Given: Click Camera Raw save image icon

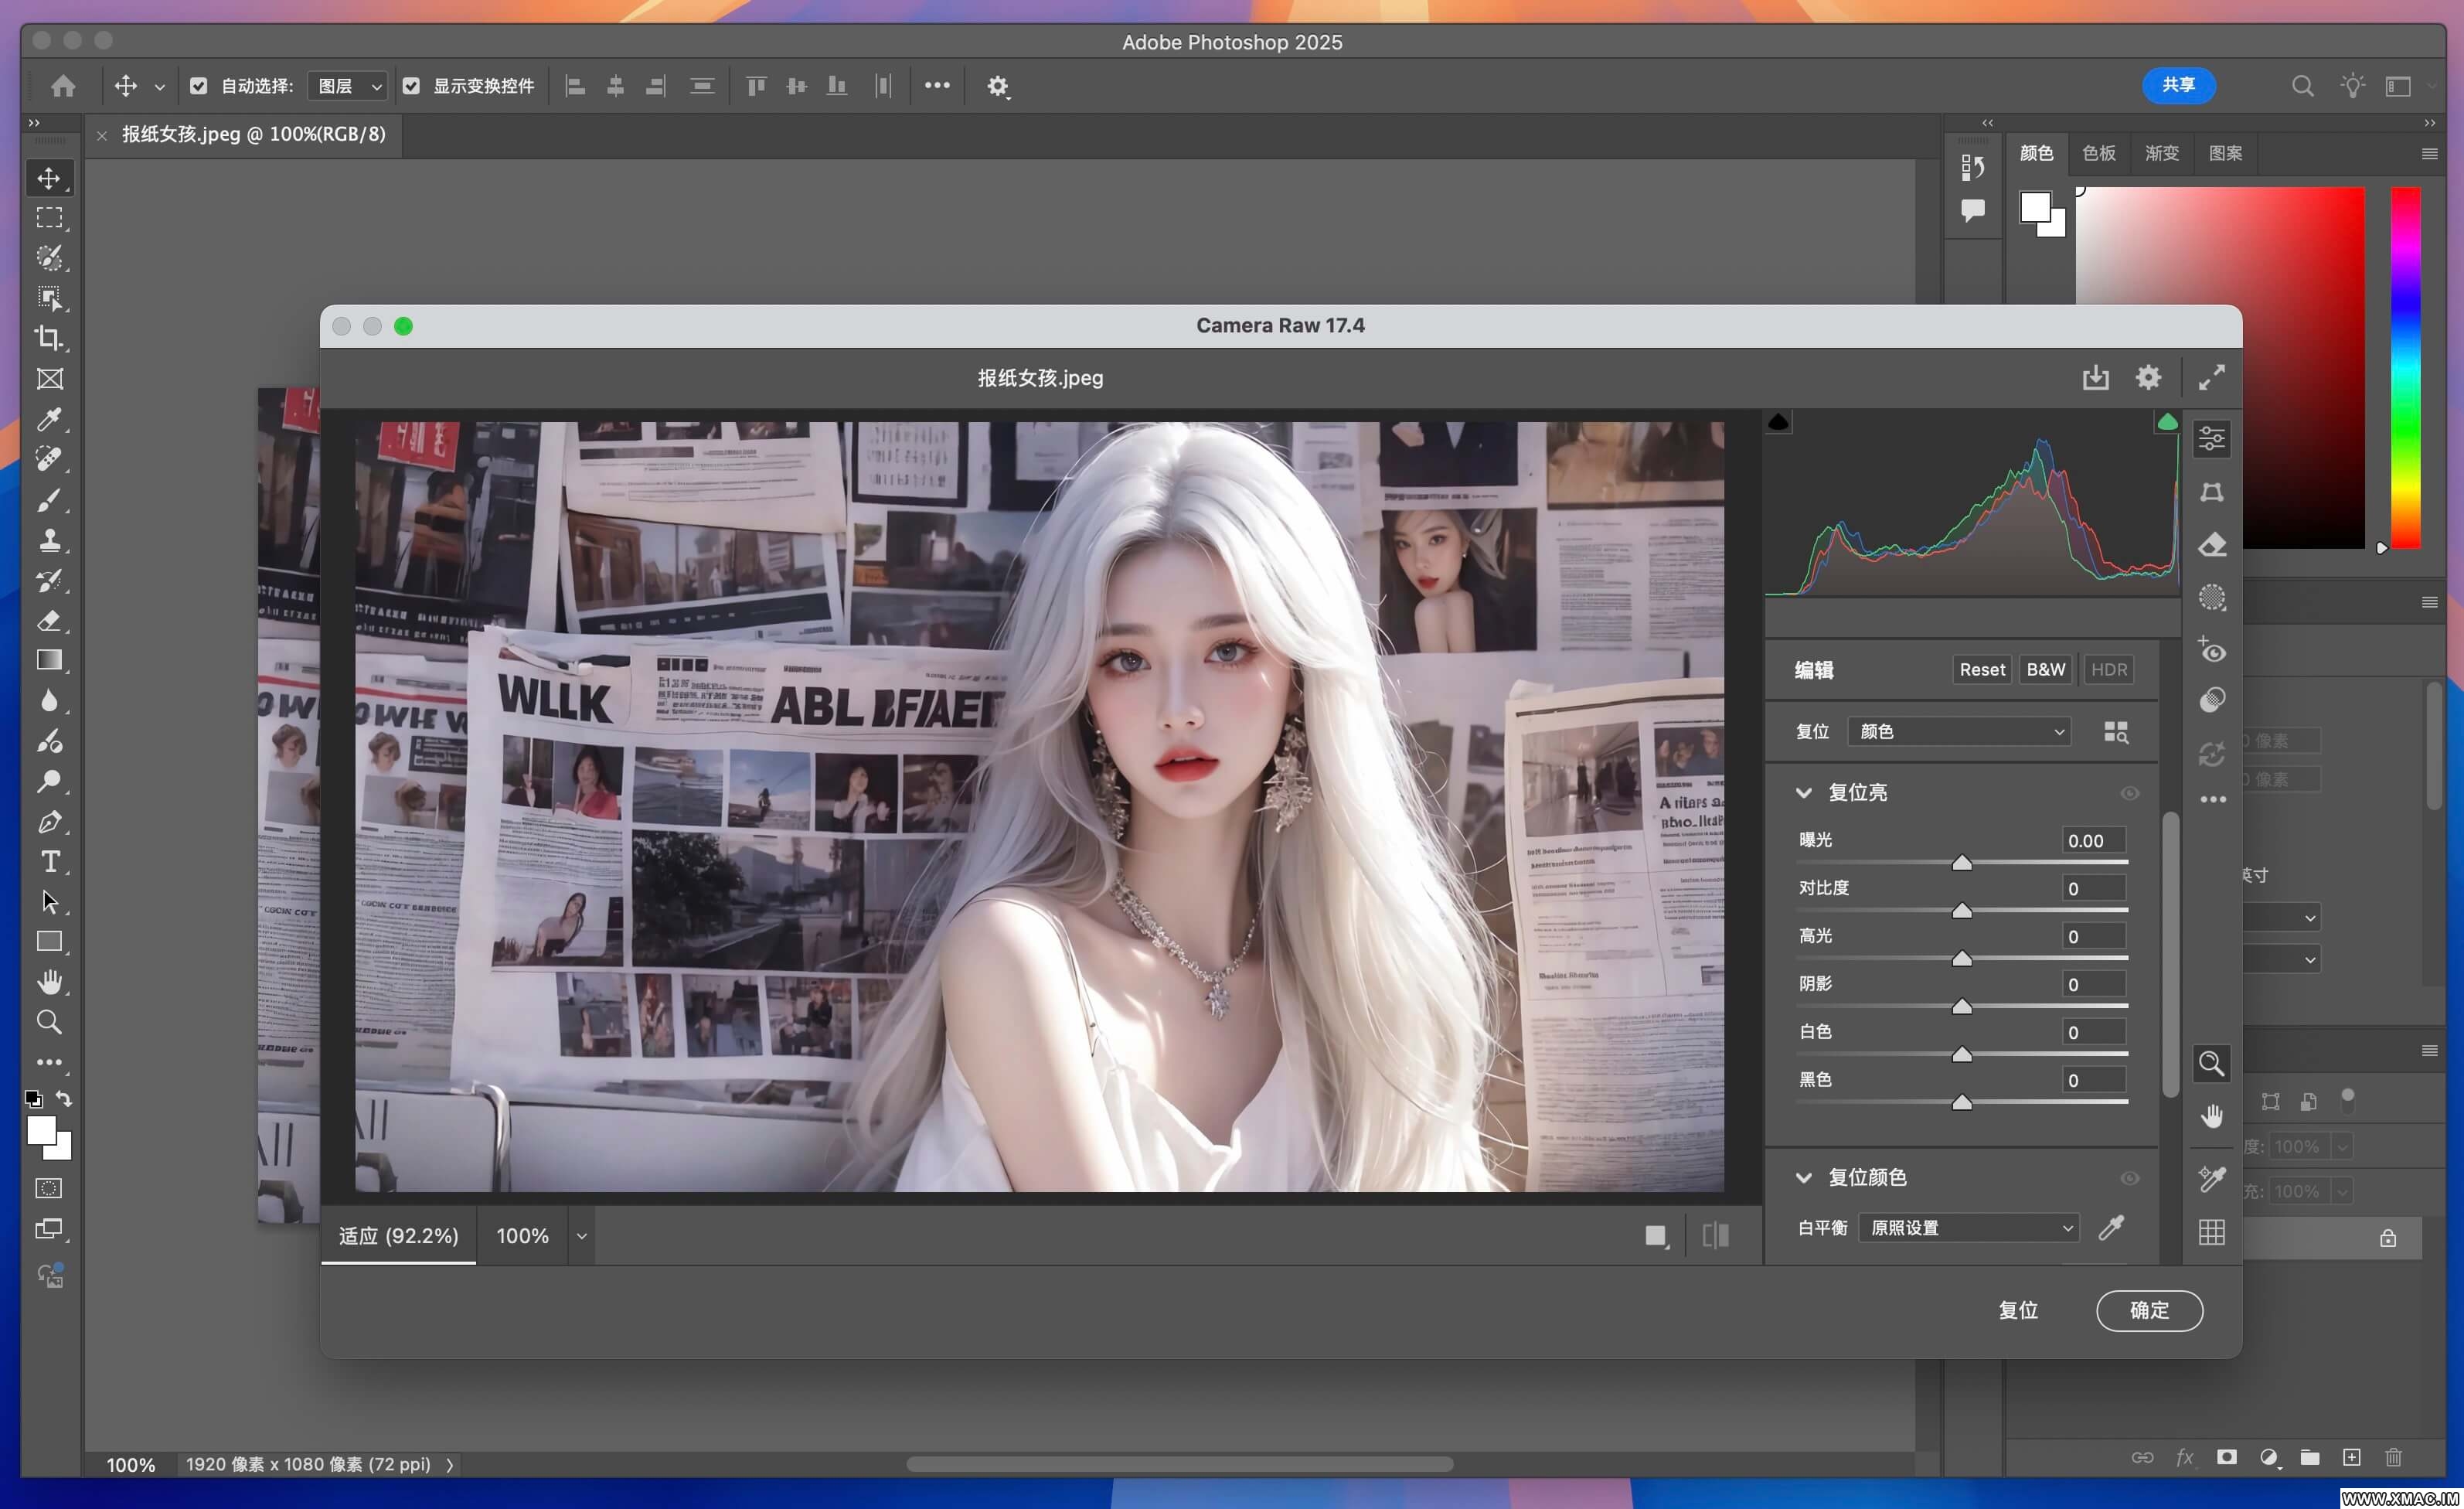Looking at the screenshot, I should pos(2096,378).
